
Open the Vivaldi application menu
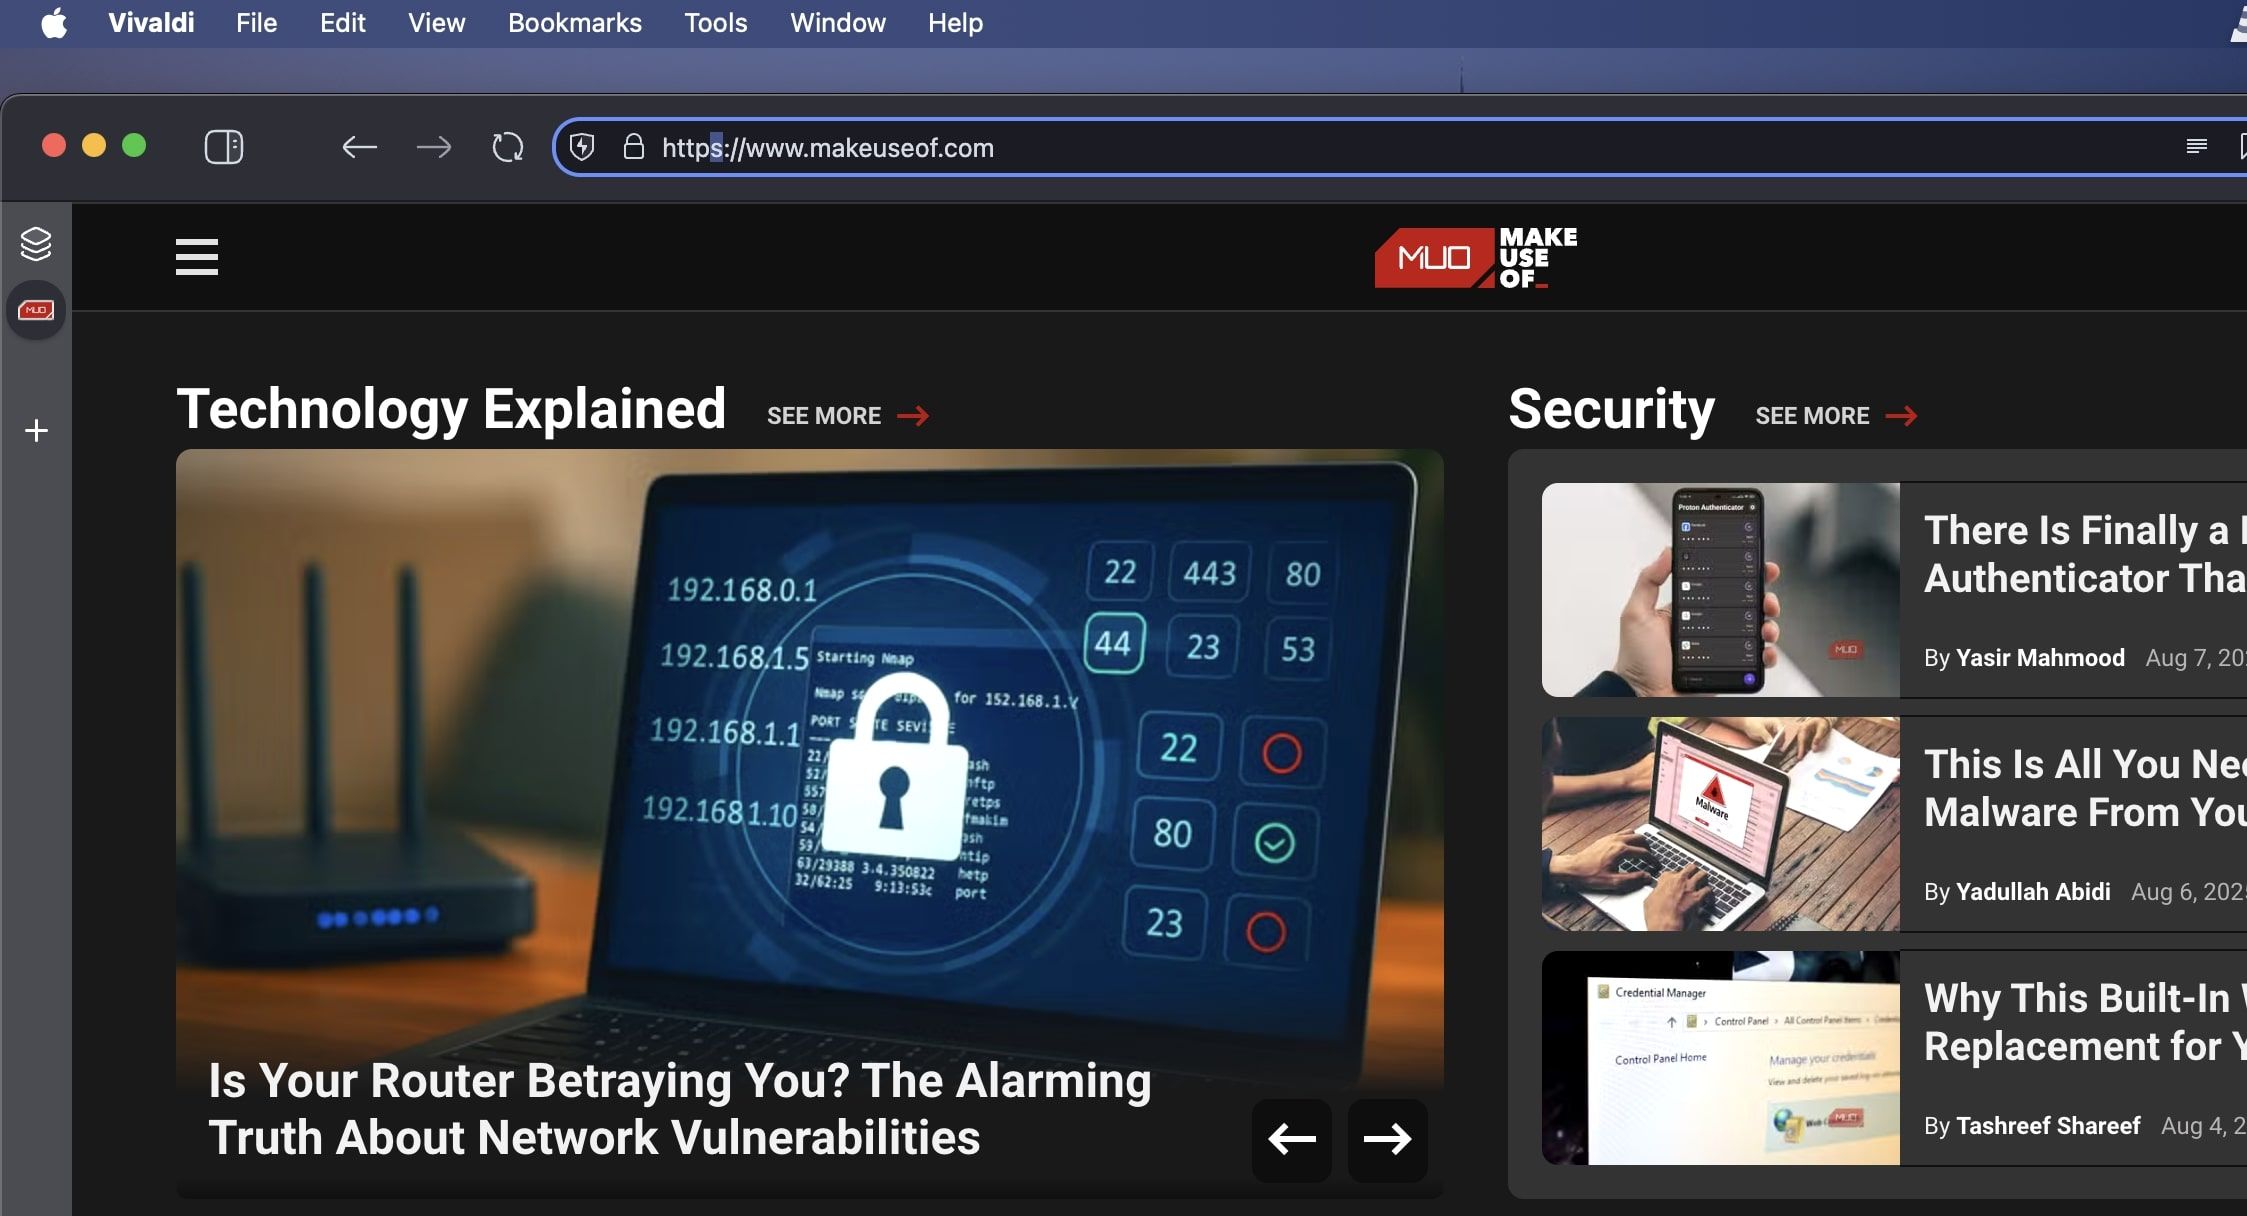click(151, 23)
